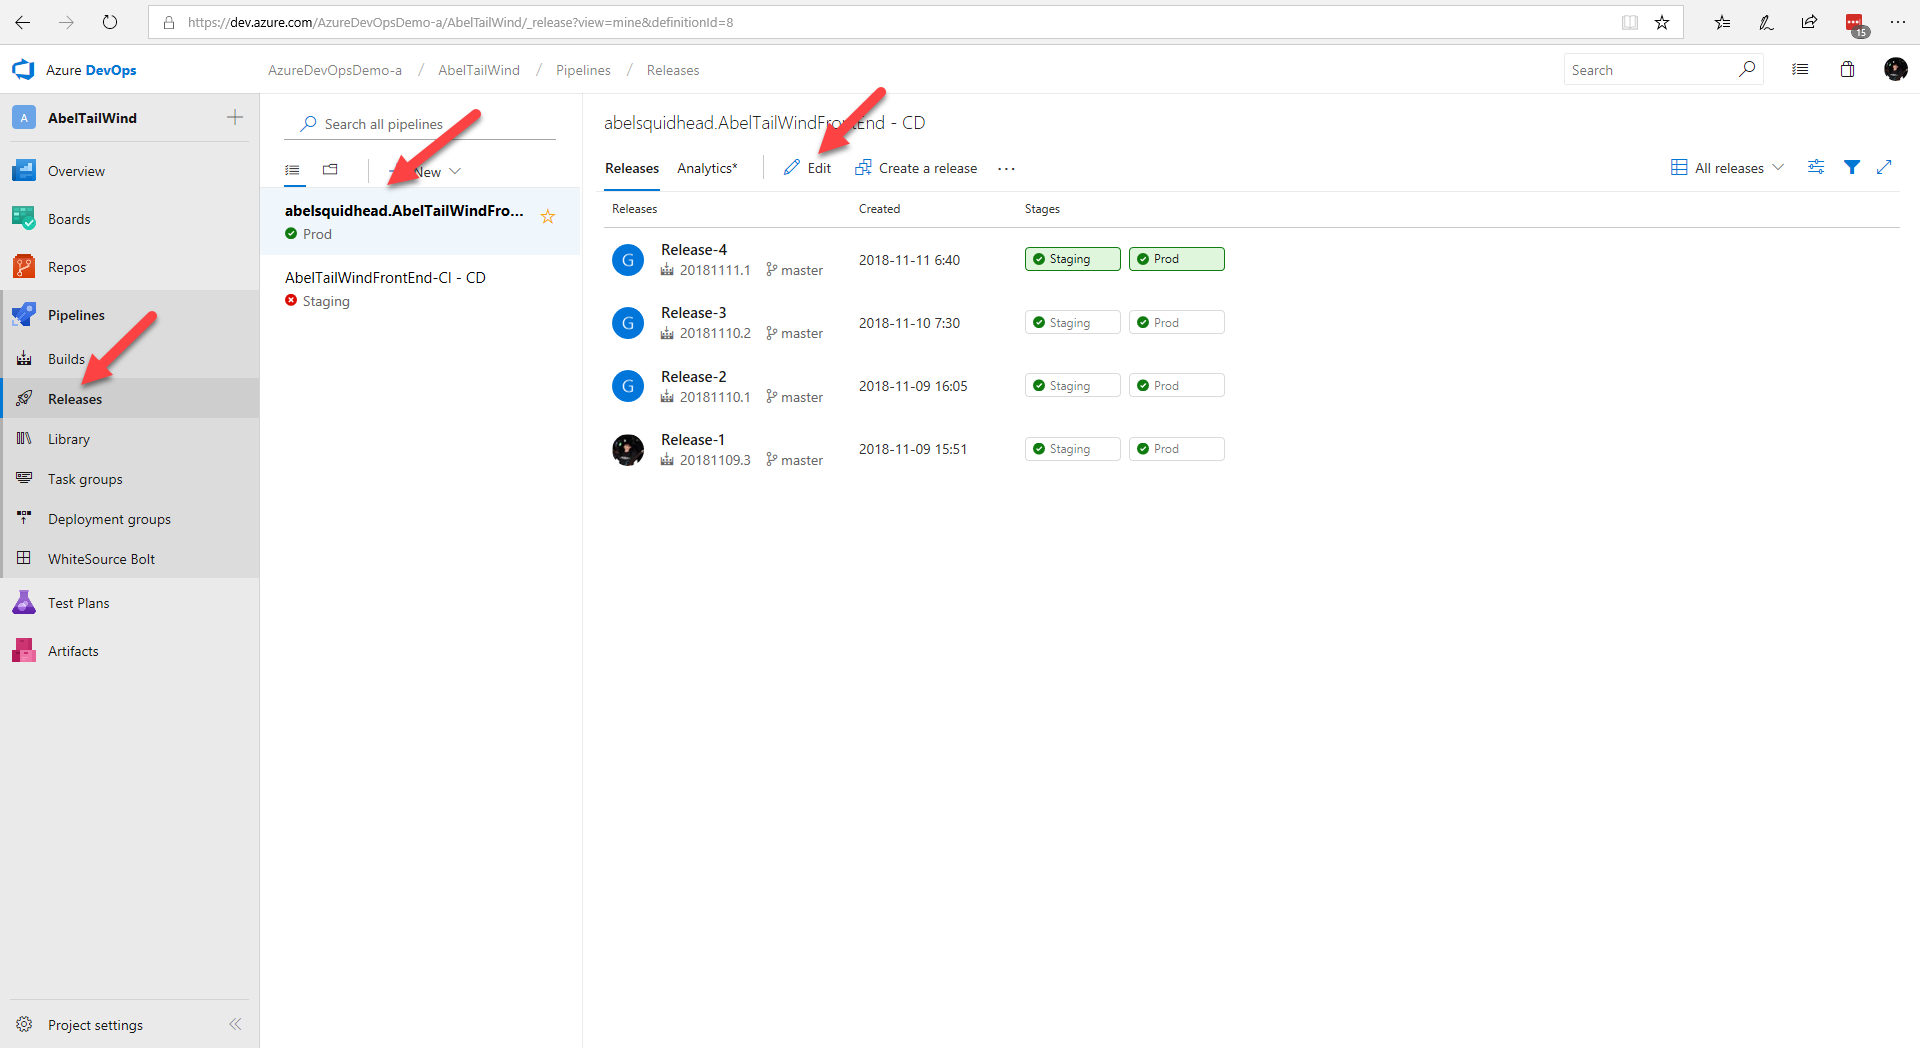Click Staging stage of Release-2
The height and width of the screenshot is (1048, 1920).
[x=1072, y=386]
